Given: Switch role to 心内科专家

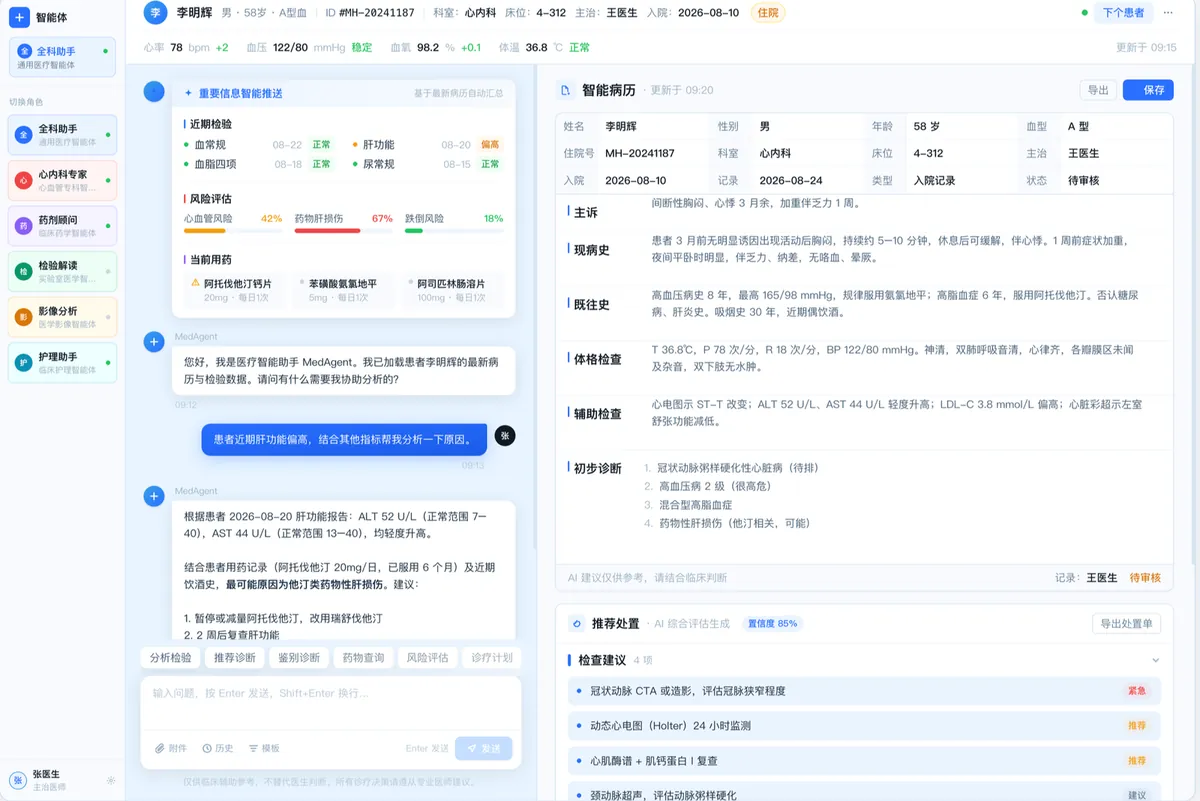Looking at the screenshot, I should [x=62, y=180].
